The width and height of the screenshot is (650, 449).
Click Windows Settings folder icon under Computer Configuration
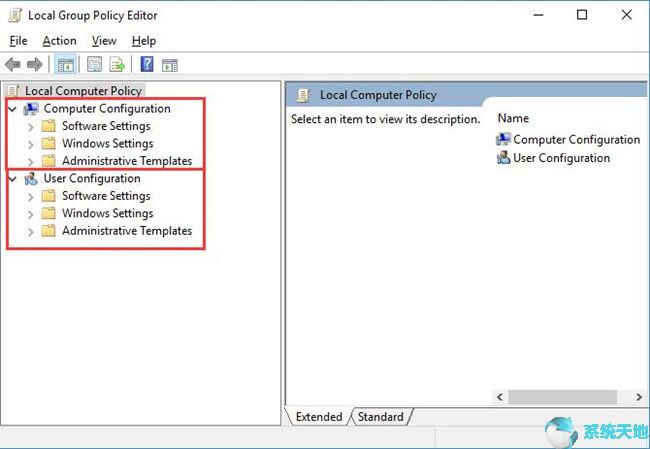[49, 143]
